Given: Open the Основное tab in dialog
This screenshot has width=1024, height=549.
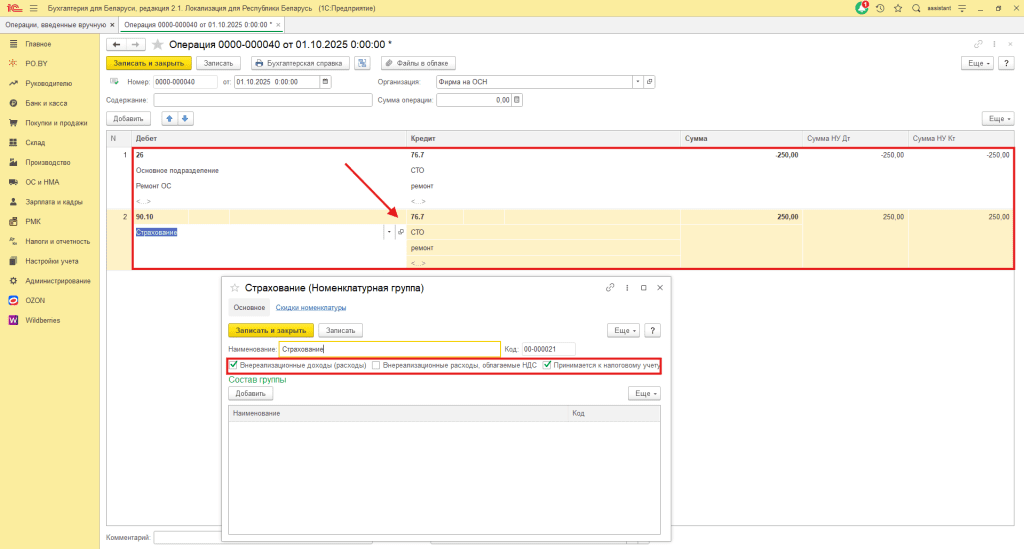Looking at the screenshot, I should click(249, 307).
